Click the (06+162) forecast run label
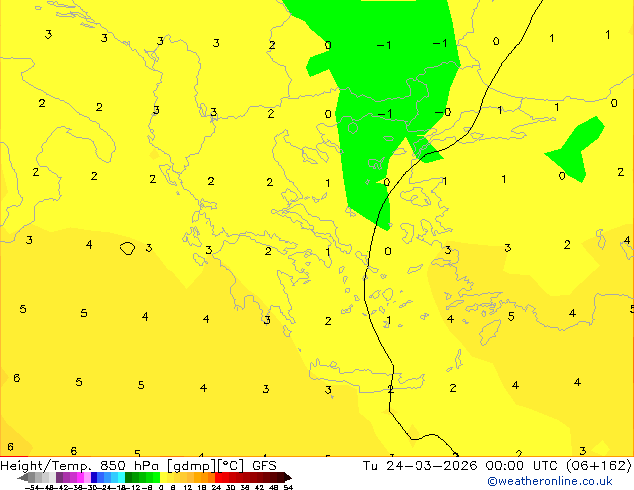The width and height of the screenshot is (634, 490). 598,466
